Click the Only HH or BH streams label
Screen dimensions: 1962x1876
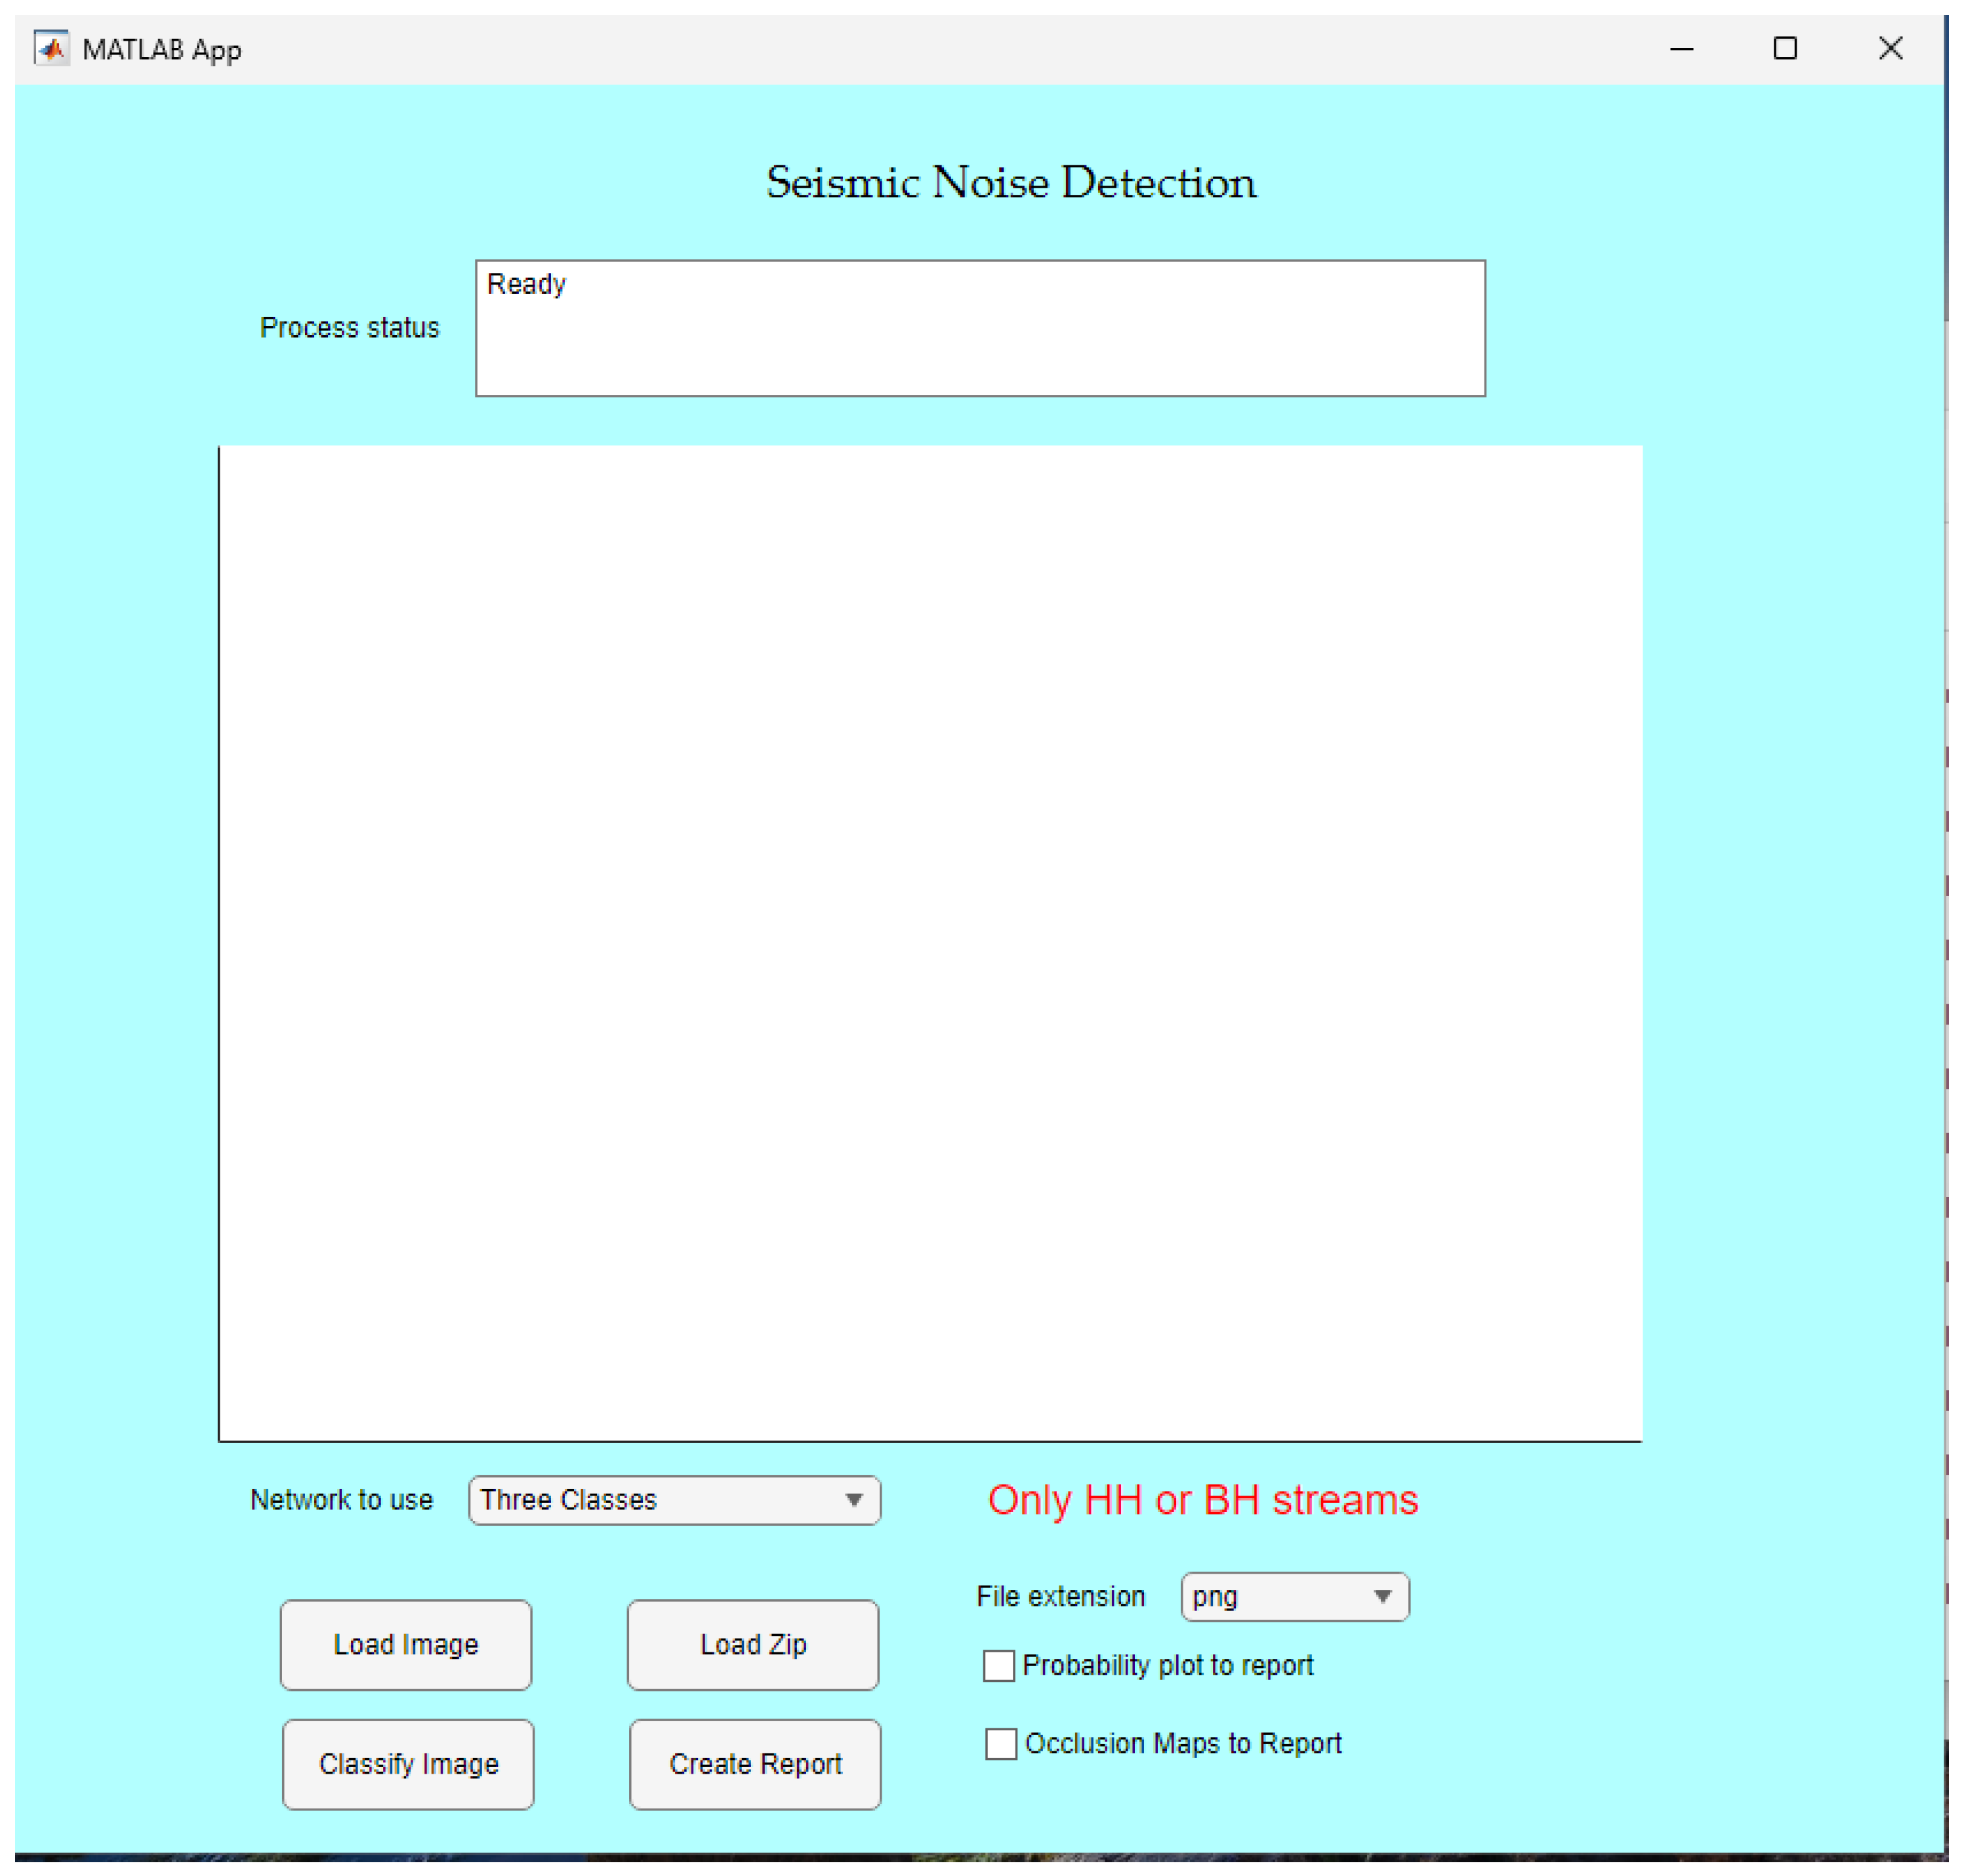coord(1202,1500)
